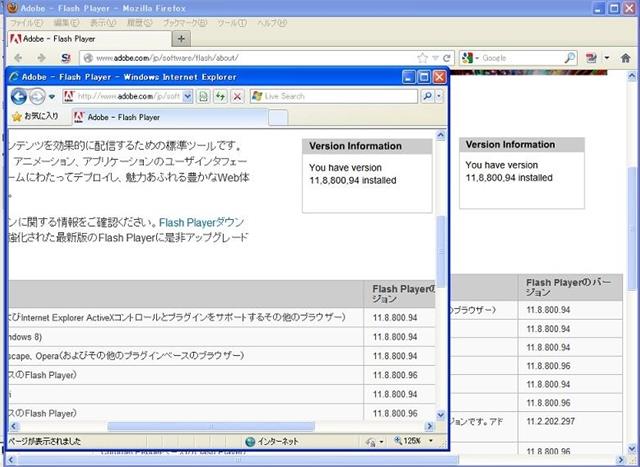Screen dimensions: 640x467
Task: Open IE search provider dropdown
Action: click(x=439, y=96)
